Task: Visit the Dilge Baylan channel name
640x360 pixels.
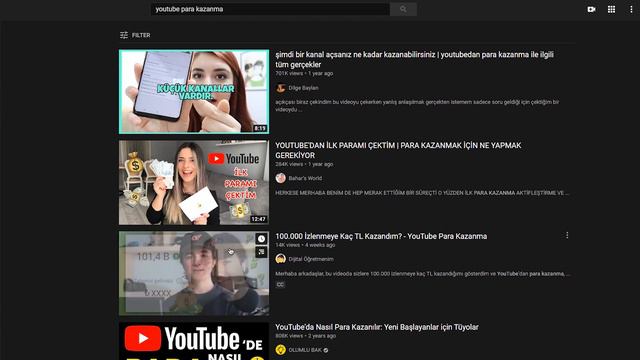Action: tap(303, 88)
